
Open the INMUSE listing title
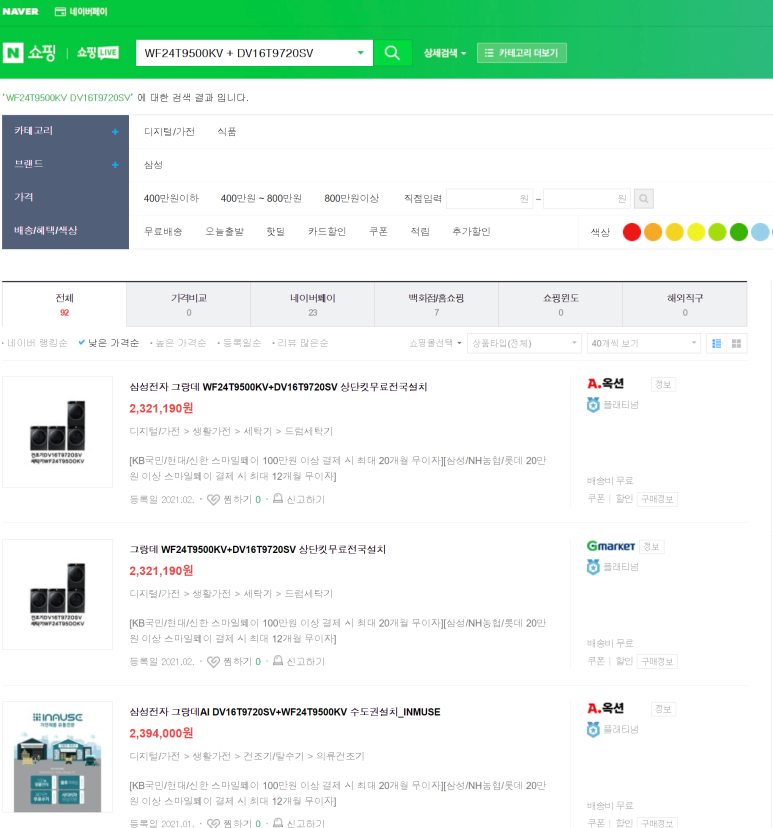[285, 712]
